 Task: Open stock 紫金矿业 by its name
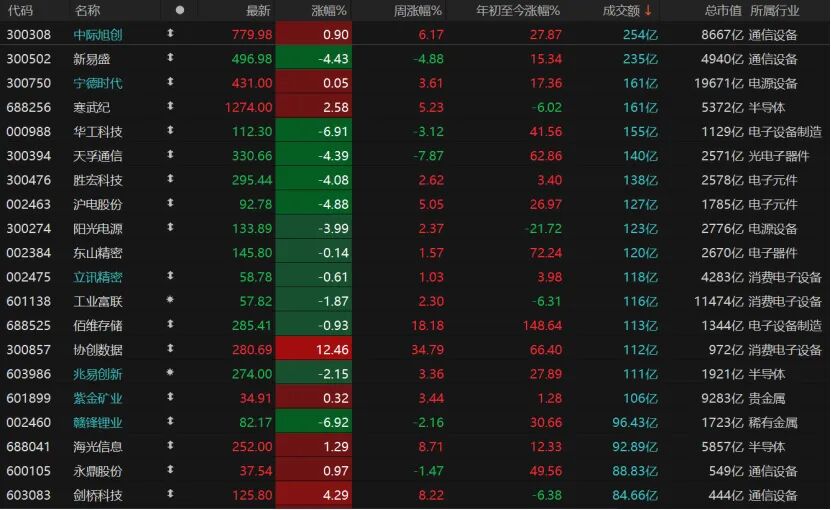tap(98, 398)
